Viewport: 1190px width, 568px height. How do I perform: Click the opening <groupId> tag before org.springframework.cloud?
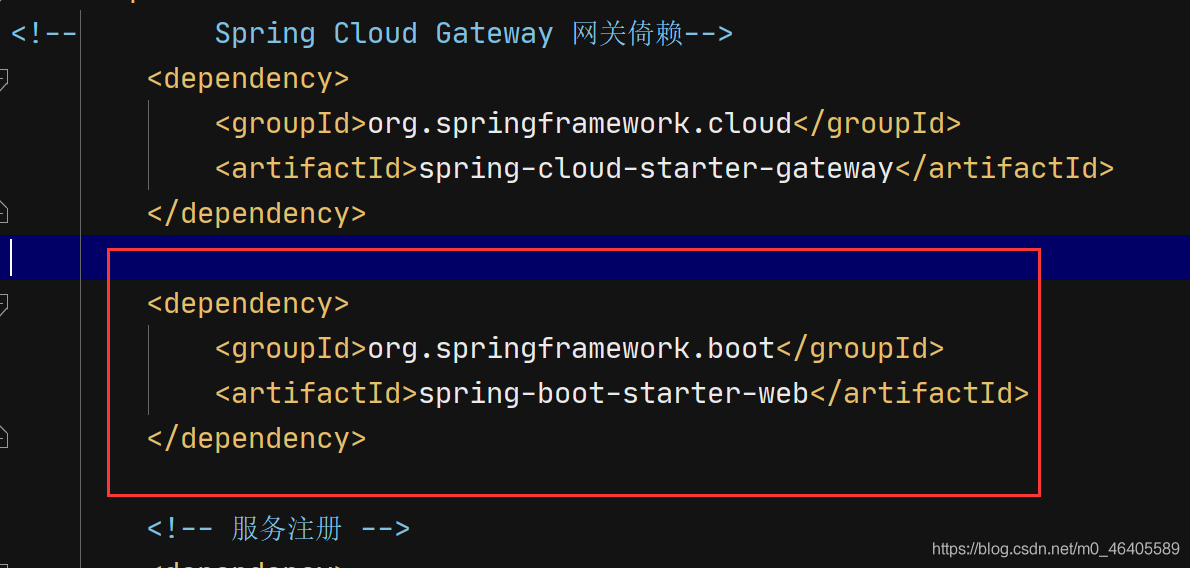[291, 124]
